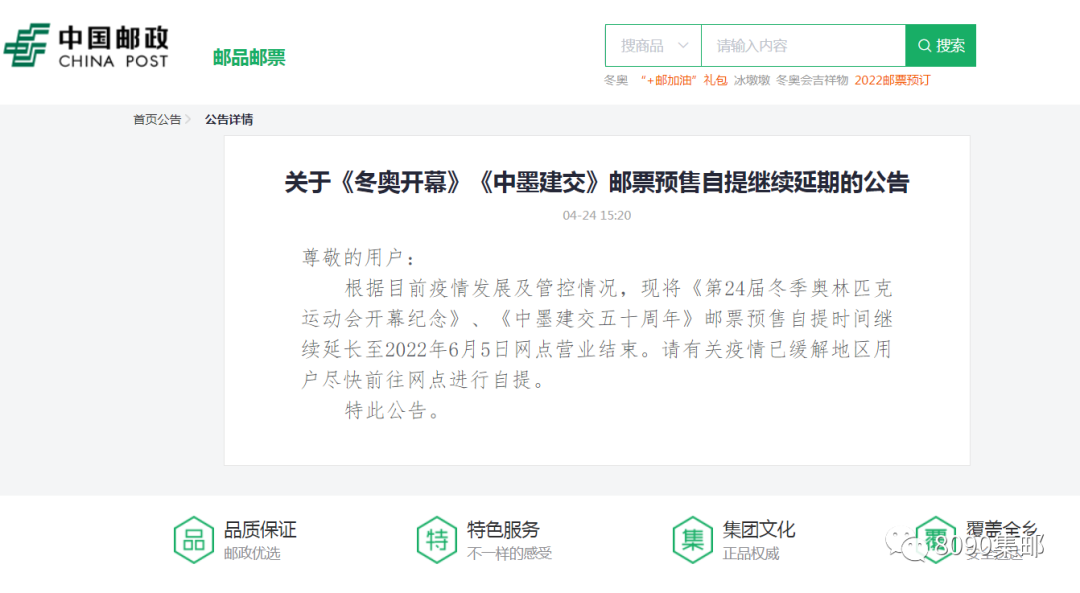The image size is (1080, 593).
Task: Click the 特色服务 heading text
Action: point(503,530)
